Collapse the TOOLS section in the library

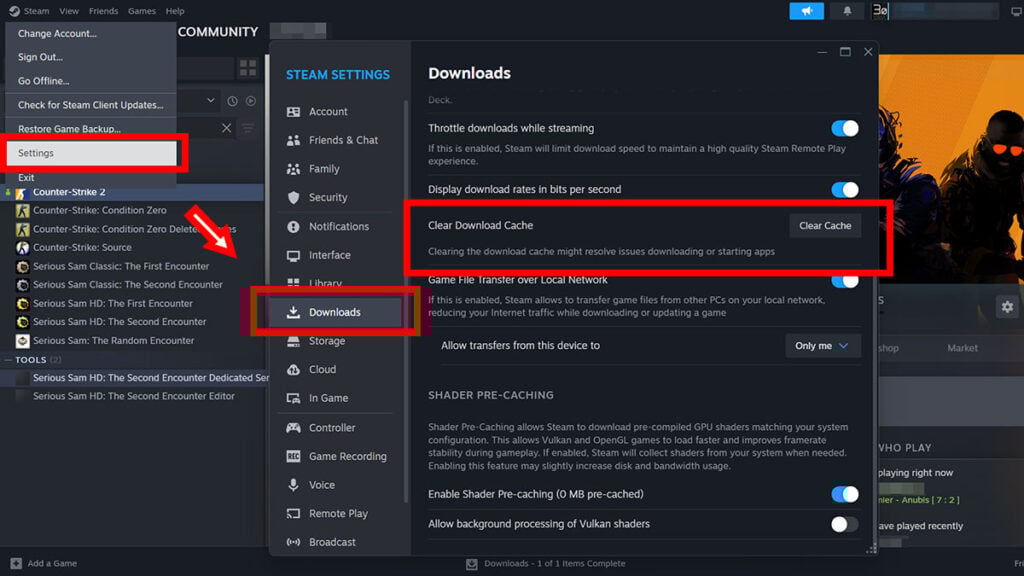[8, 360]
